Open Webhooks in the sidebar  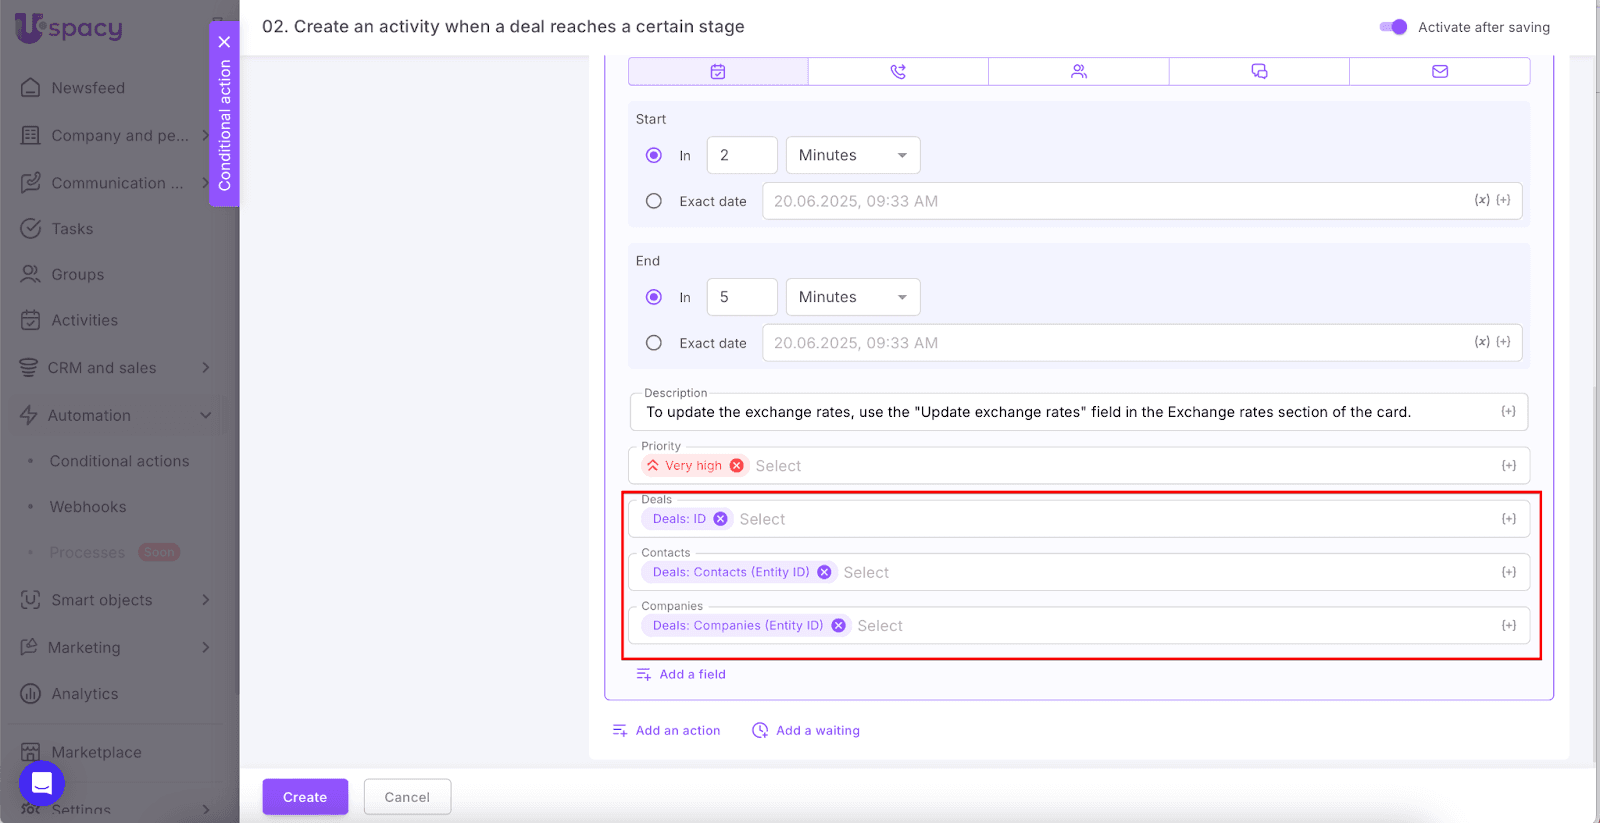pos(88,507)
